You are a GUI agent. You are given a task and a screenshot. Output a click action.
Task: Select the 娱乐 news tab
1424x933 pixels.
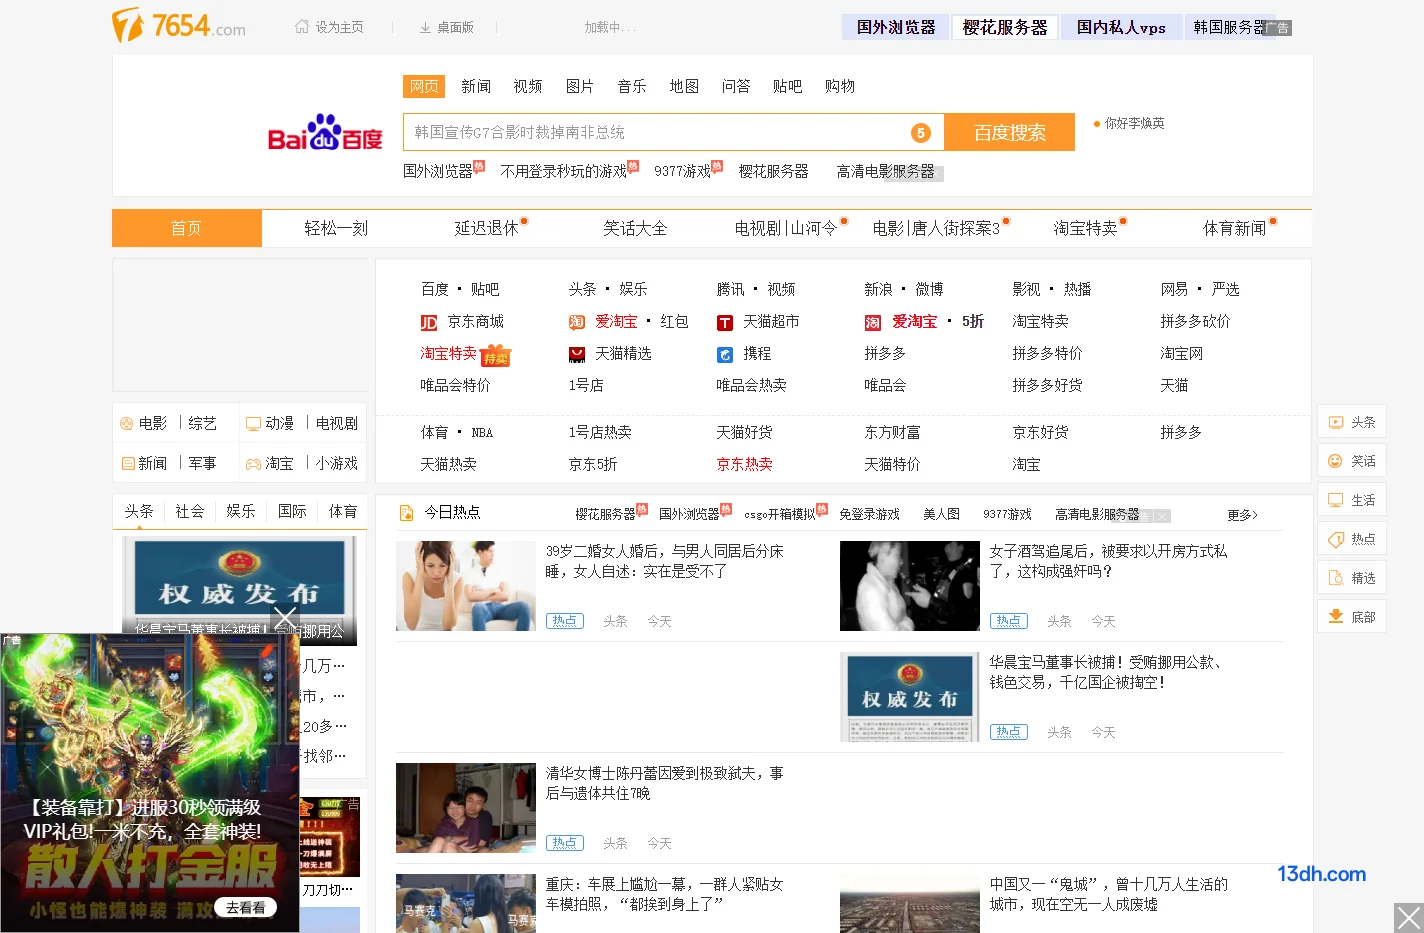click(241, 511)
